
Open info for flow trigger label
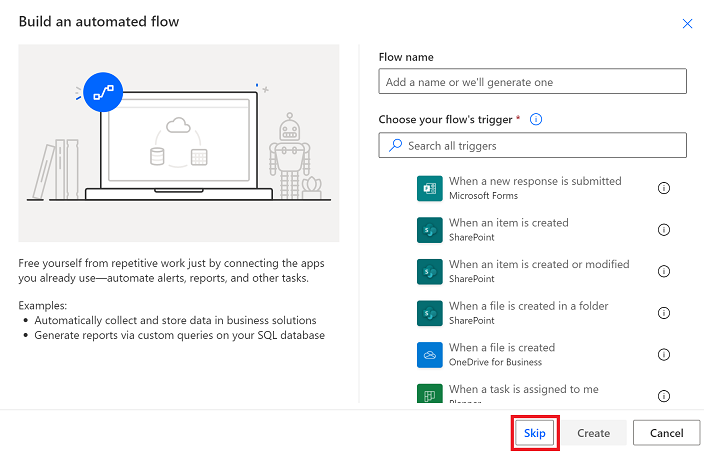[536, 119]
